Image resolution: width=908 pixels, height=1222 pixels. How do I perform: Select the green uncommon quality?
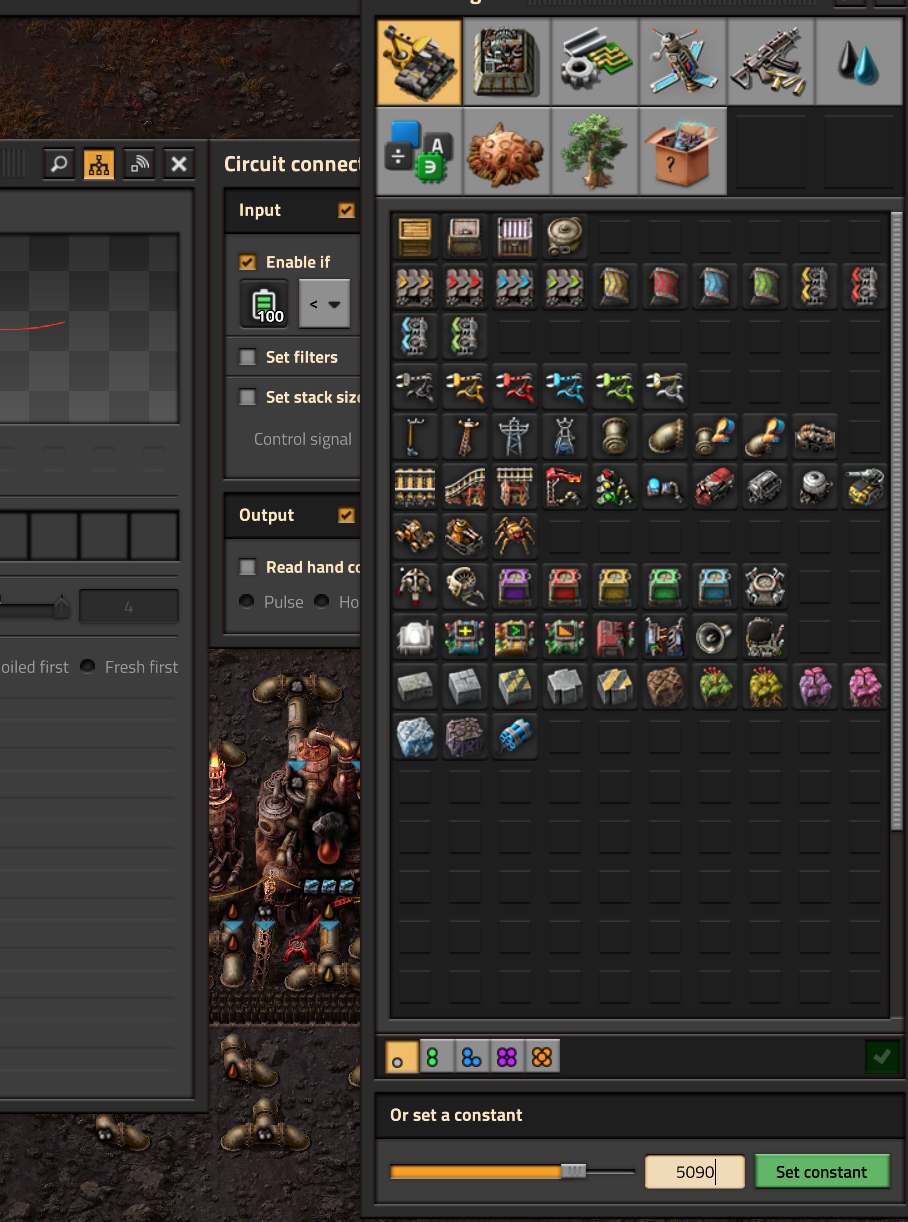[435, 1056]
